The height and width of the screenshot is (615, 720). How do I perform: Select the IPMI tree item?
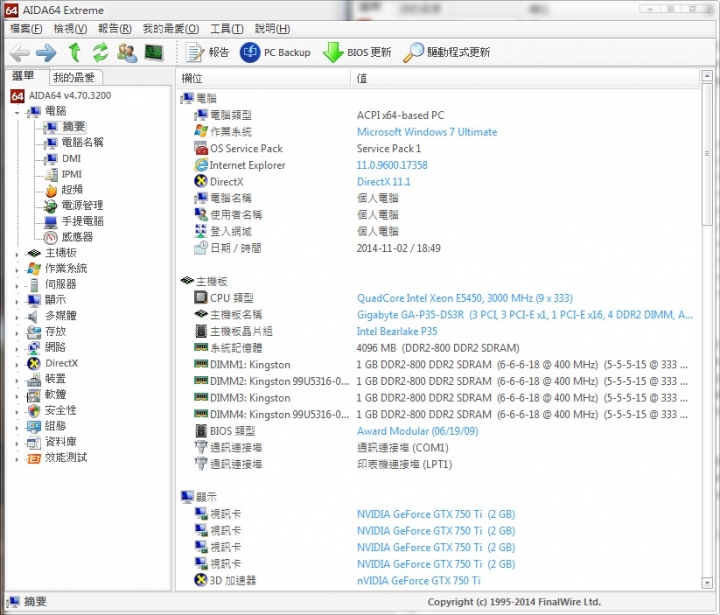(x=72, y=174)
